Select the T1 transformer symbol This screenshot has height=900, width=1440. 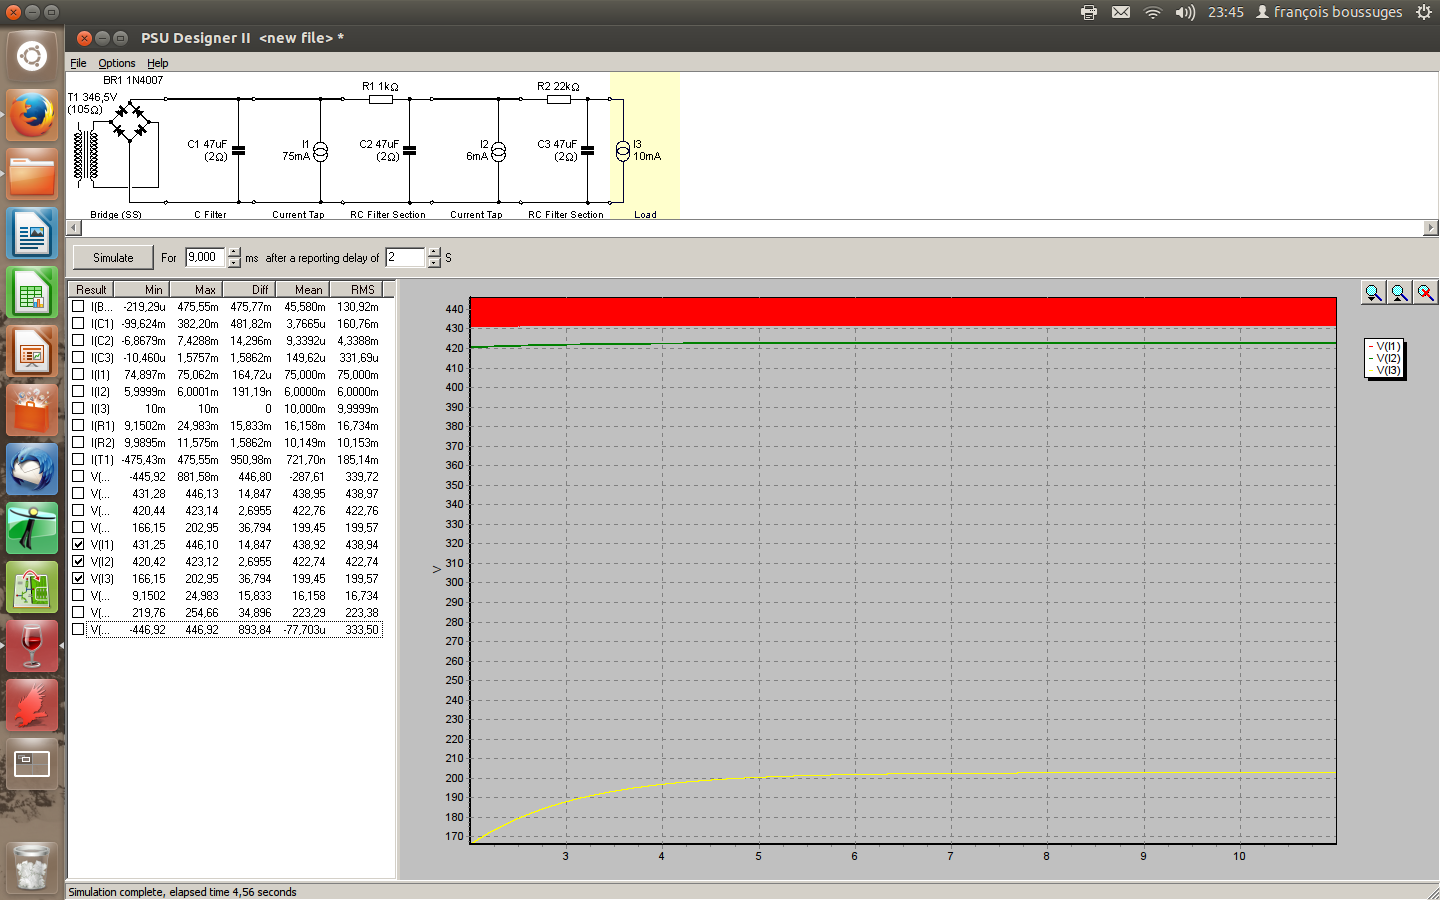pos(87,155)
